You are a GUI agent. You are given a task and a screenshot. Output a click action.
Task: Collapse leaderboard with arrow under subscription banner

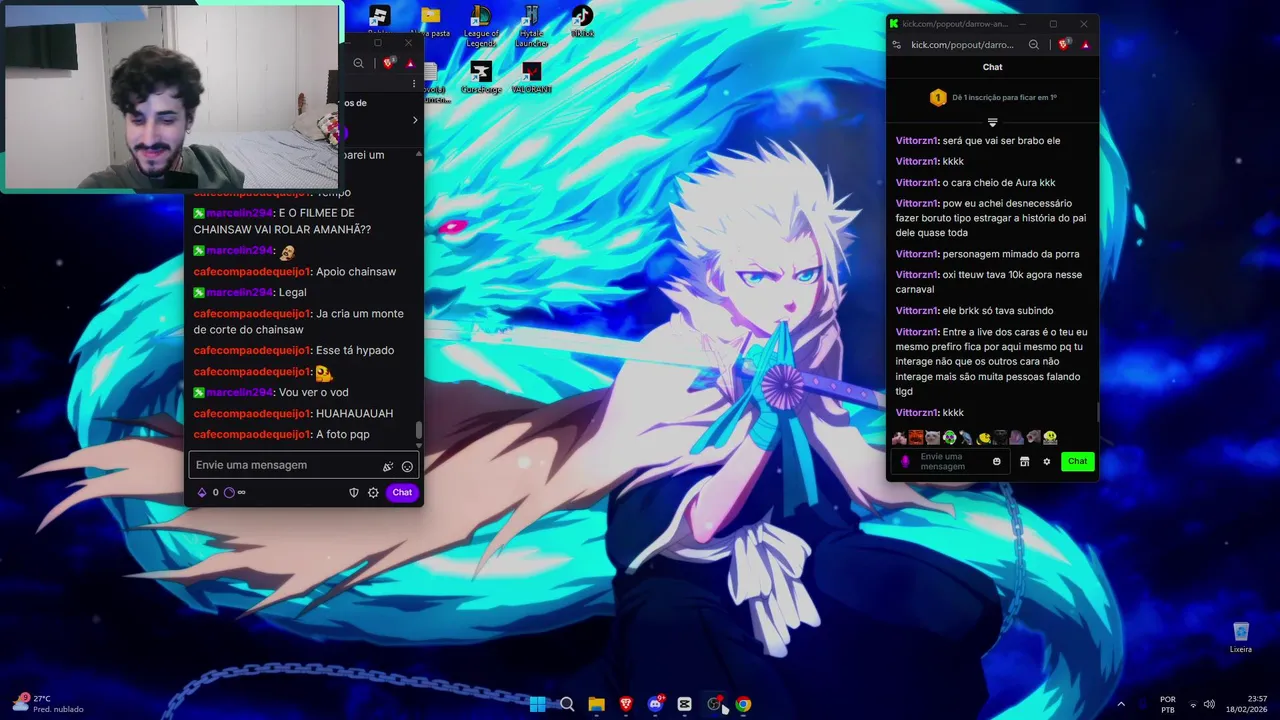[x=992, y=122]
